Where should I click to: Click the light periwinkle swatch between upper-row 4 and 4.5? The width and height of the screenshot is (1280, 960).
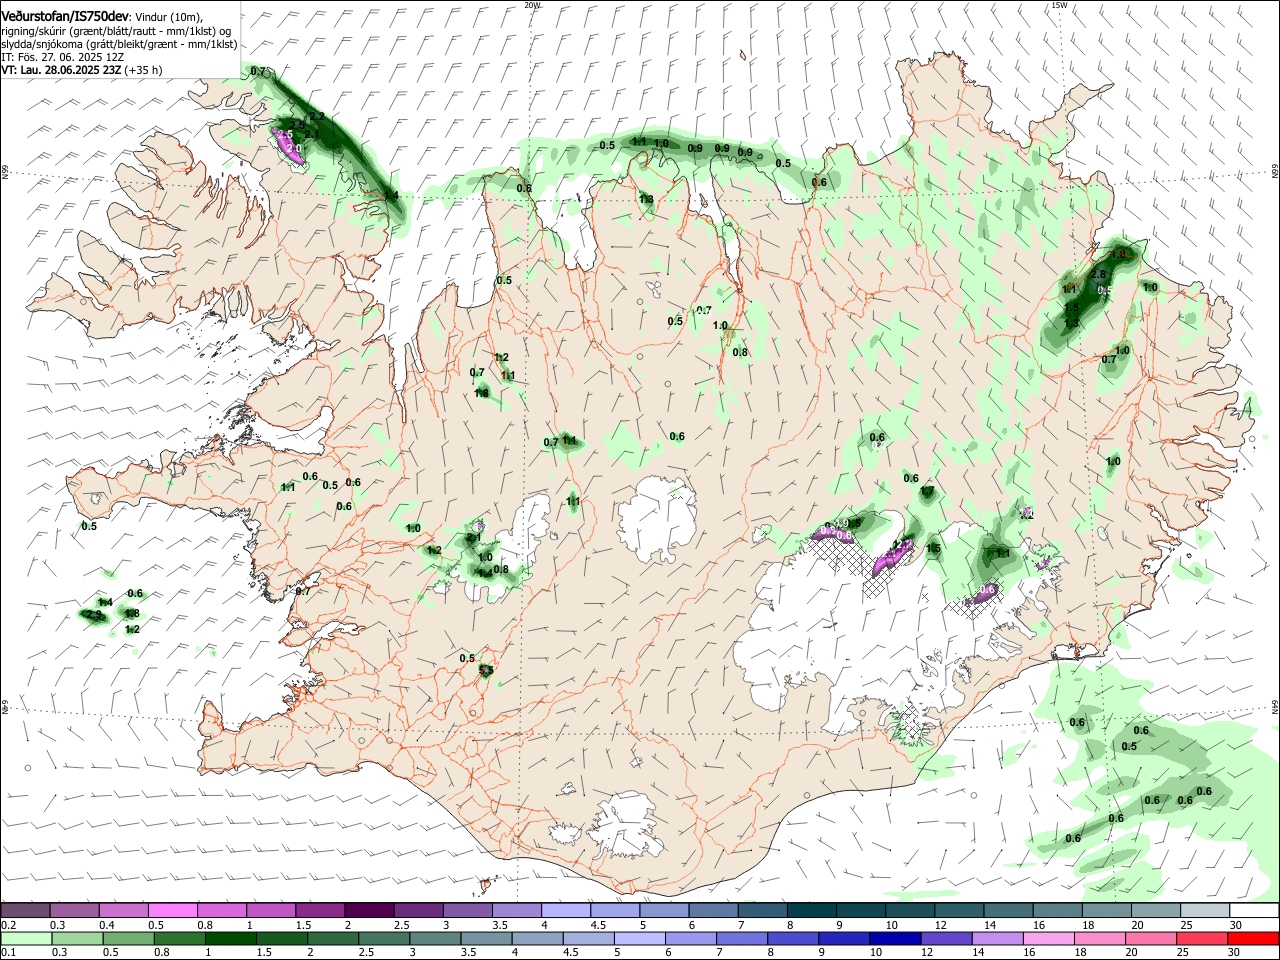(x=565, y=910)
